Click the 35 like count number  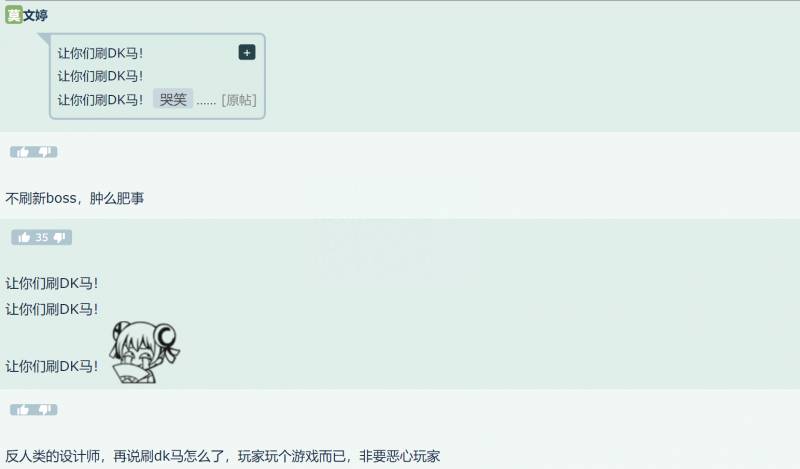41,237
